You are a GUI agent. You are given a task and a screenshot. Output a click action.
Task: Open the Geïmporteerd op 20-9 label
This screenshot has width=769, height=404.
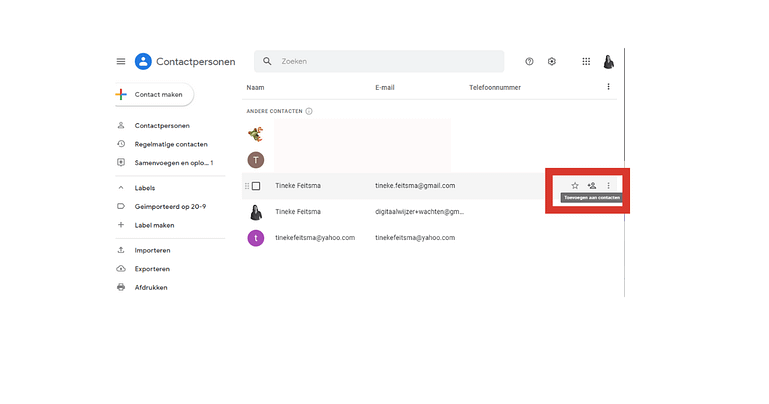[x=170, y=206]
